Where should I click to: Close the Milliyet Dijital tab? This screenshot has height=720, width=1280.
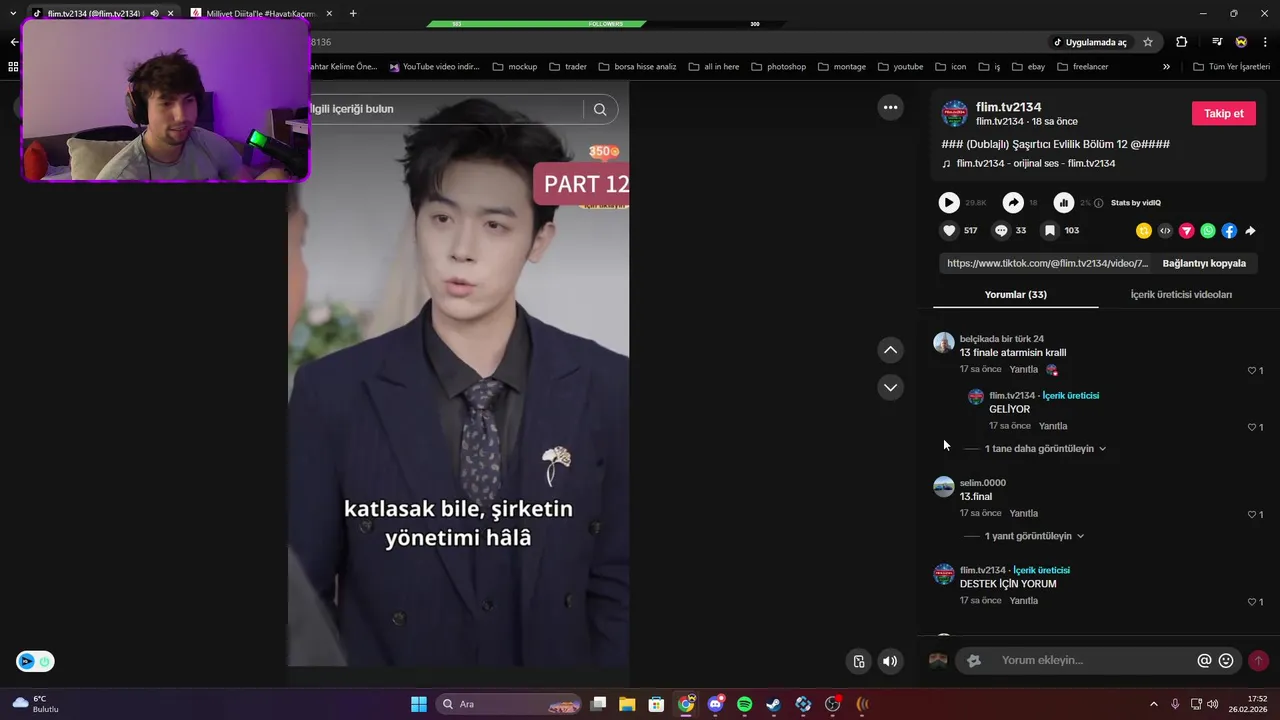click(329, 13)
